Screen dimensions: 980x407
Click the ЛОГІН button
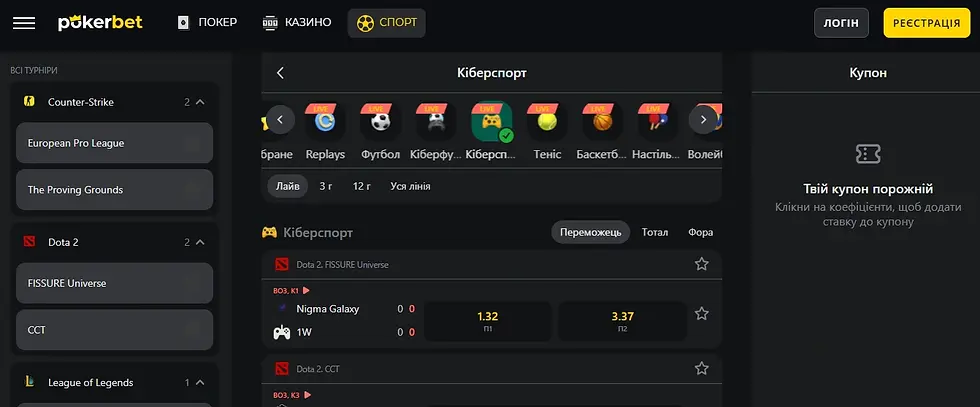tap(841, 23)
